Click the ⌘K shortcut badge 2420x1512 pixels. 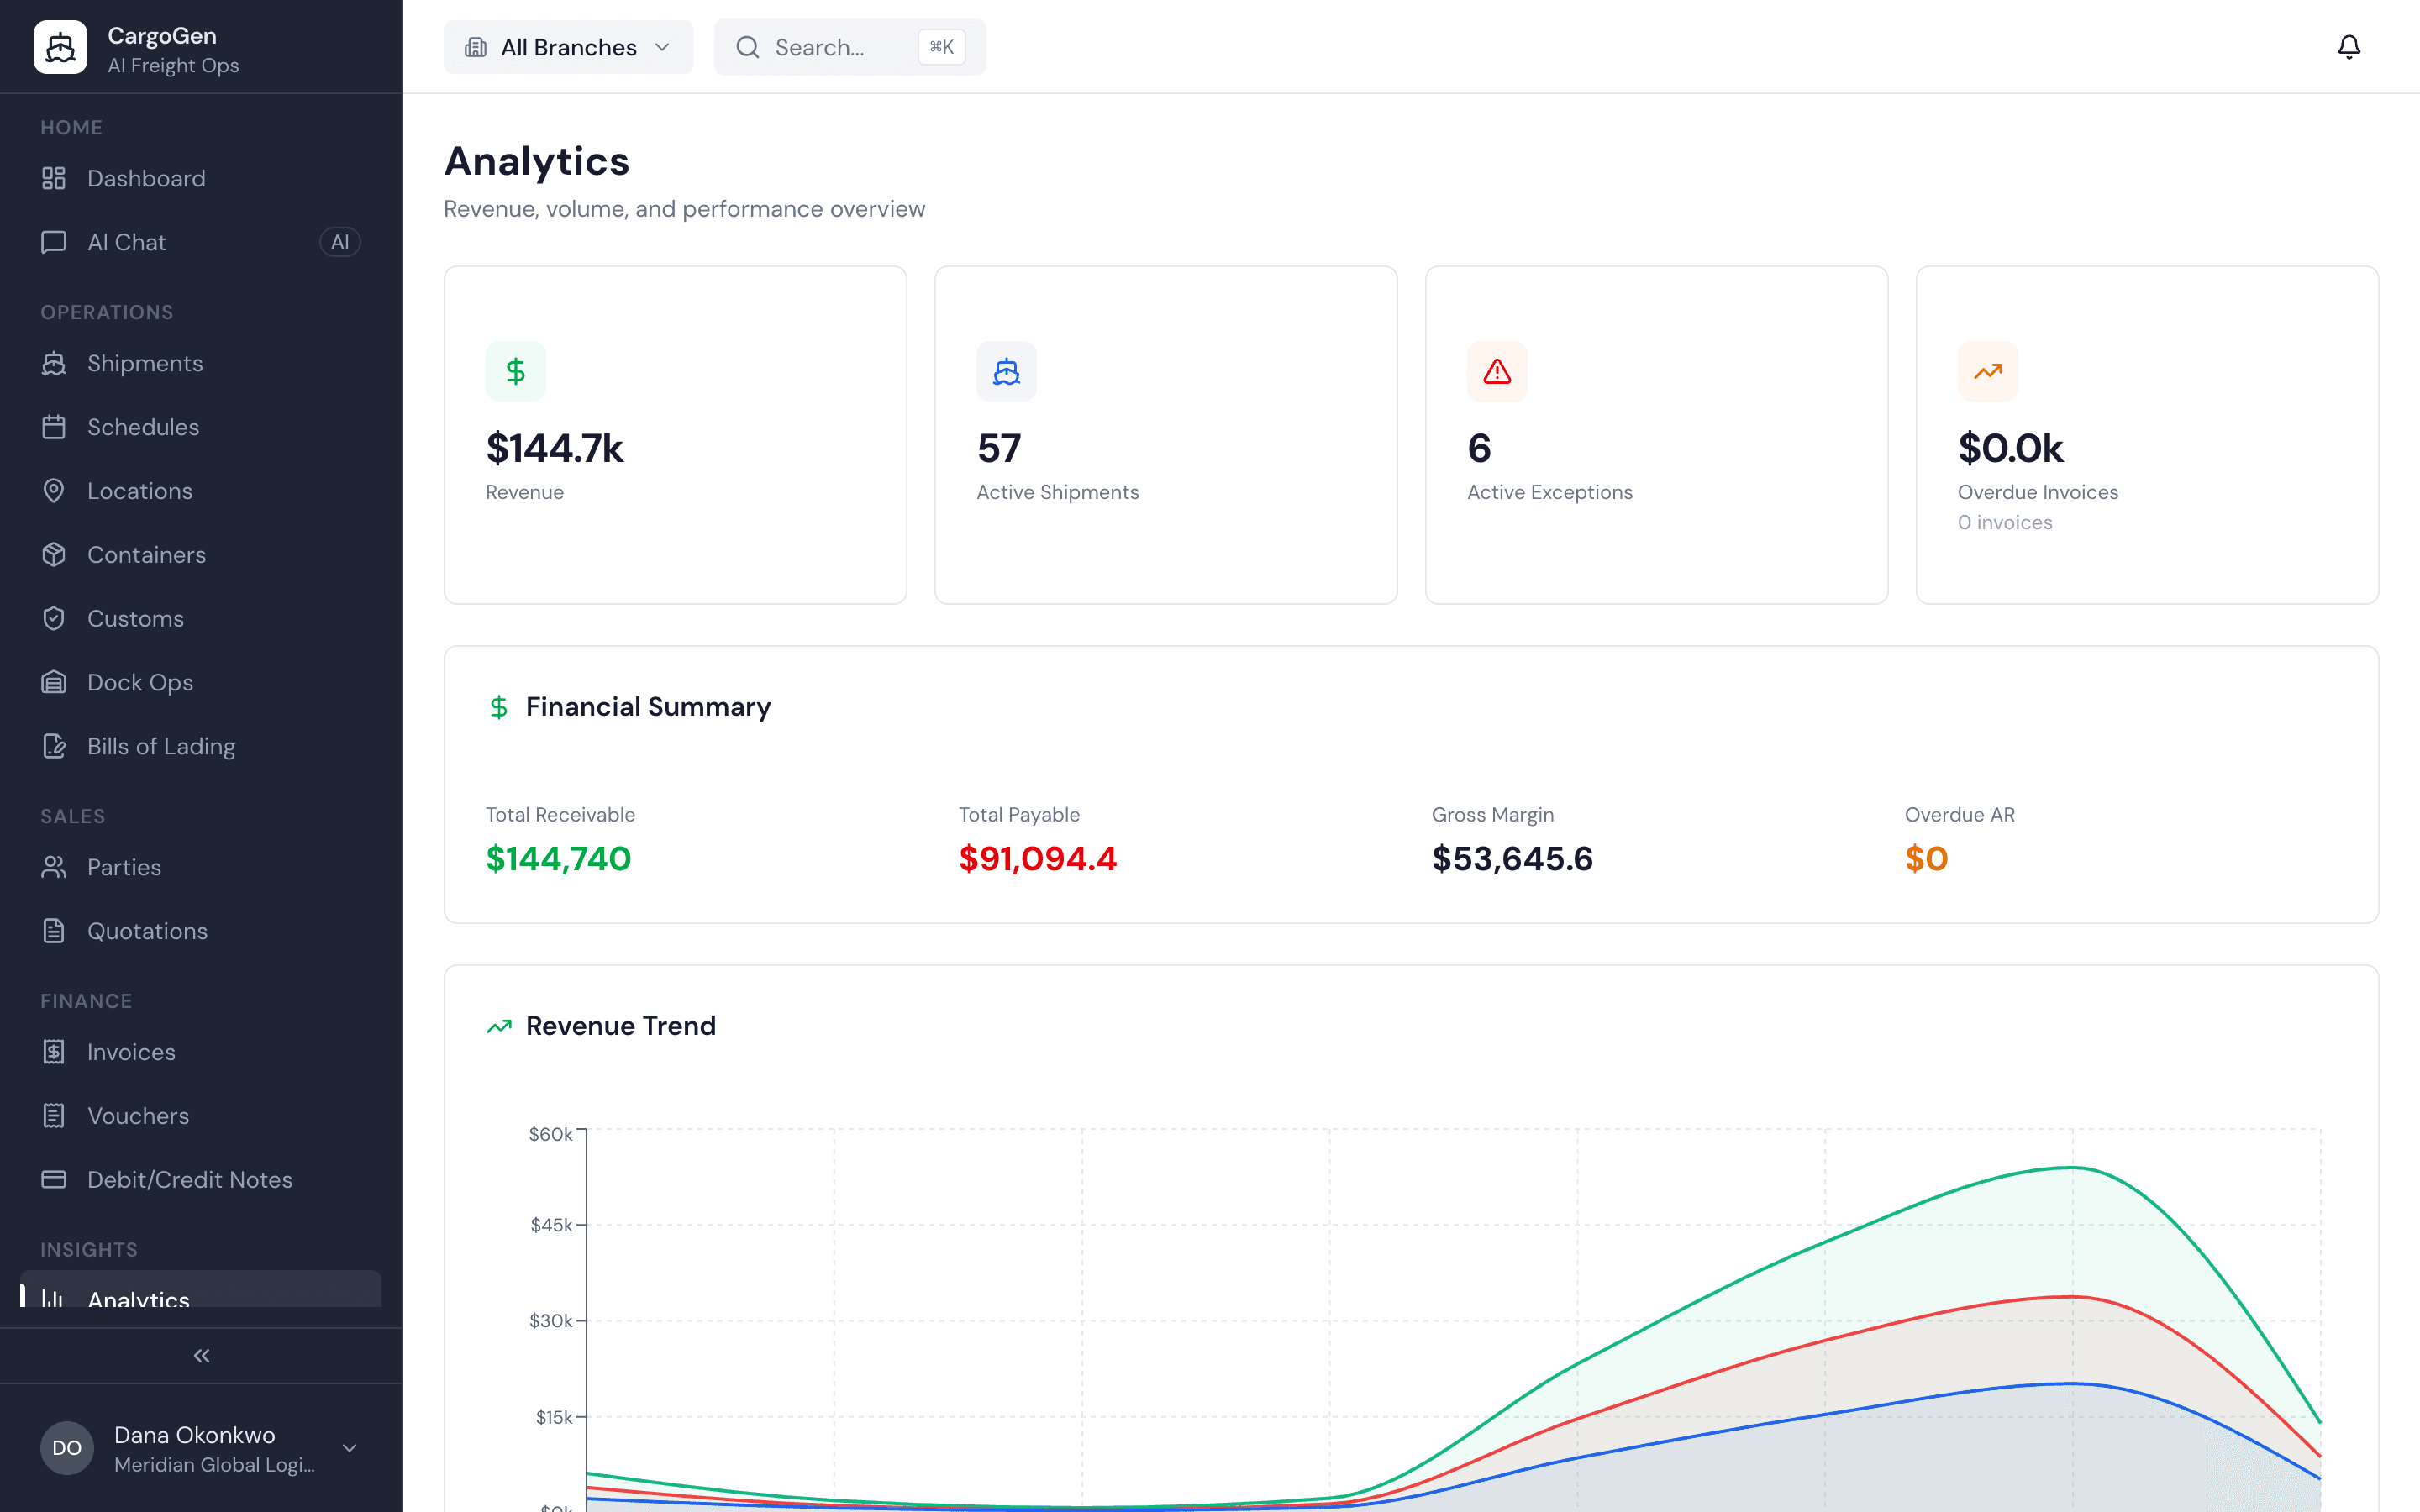[941, 47]
